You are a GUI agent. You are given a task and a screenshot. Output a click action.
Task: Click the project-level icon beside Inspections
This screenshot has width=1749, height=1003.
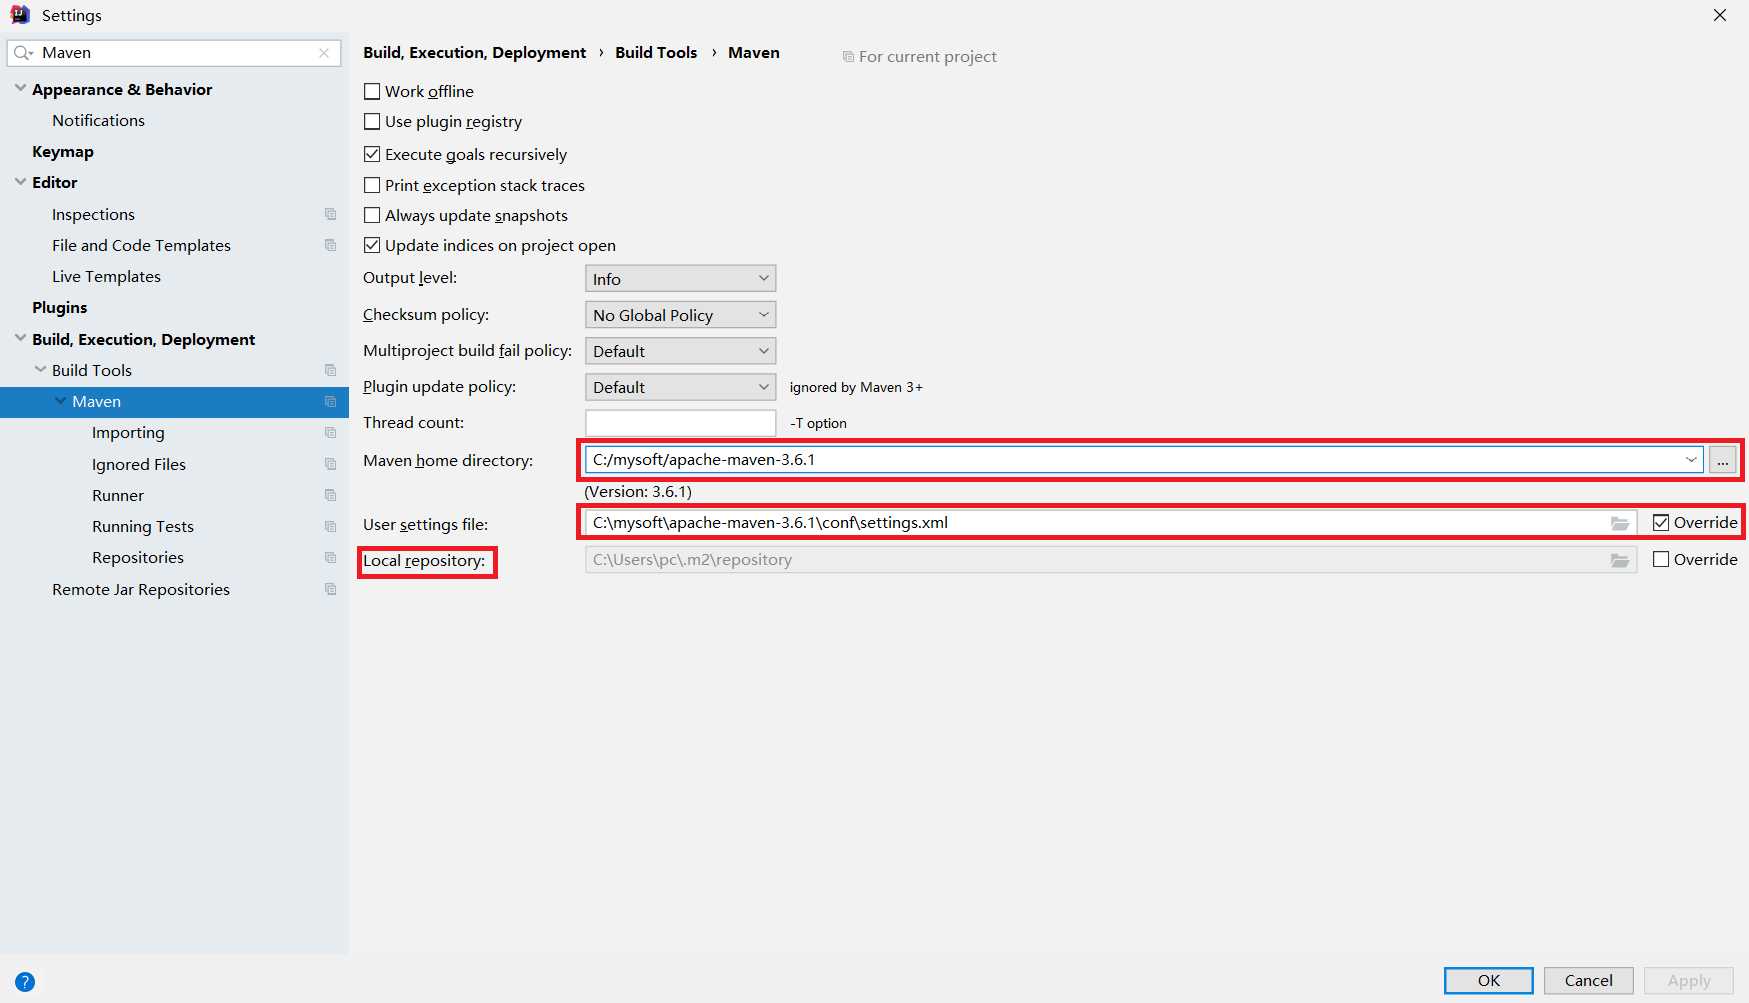[330, 214]
